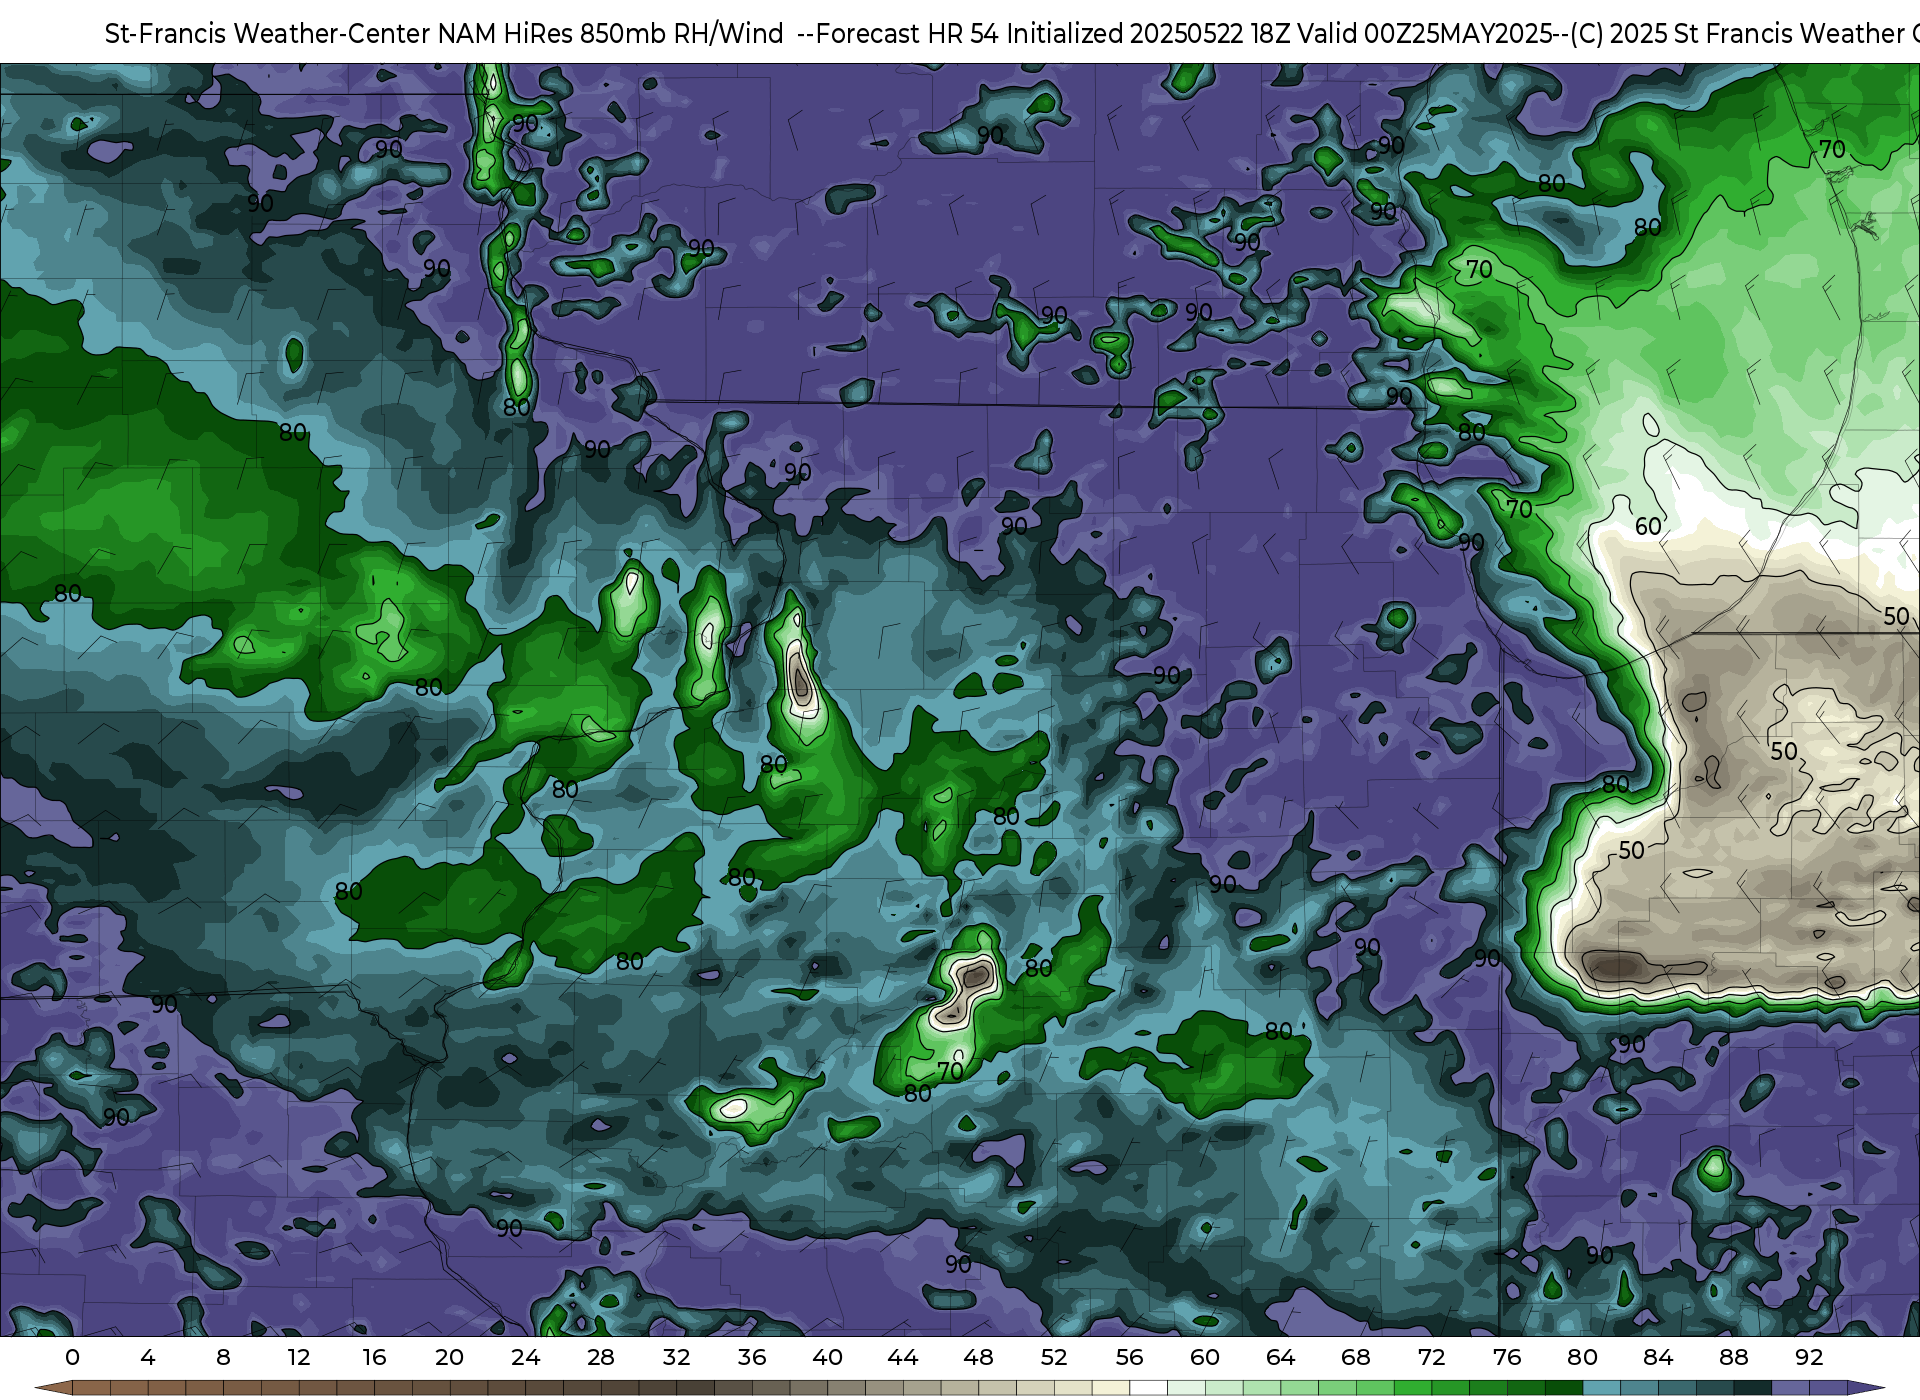
Task: Click color scale tick label '72'
Action: coord(1432,1358)
